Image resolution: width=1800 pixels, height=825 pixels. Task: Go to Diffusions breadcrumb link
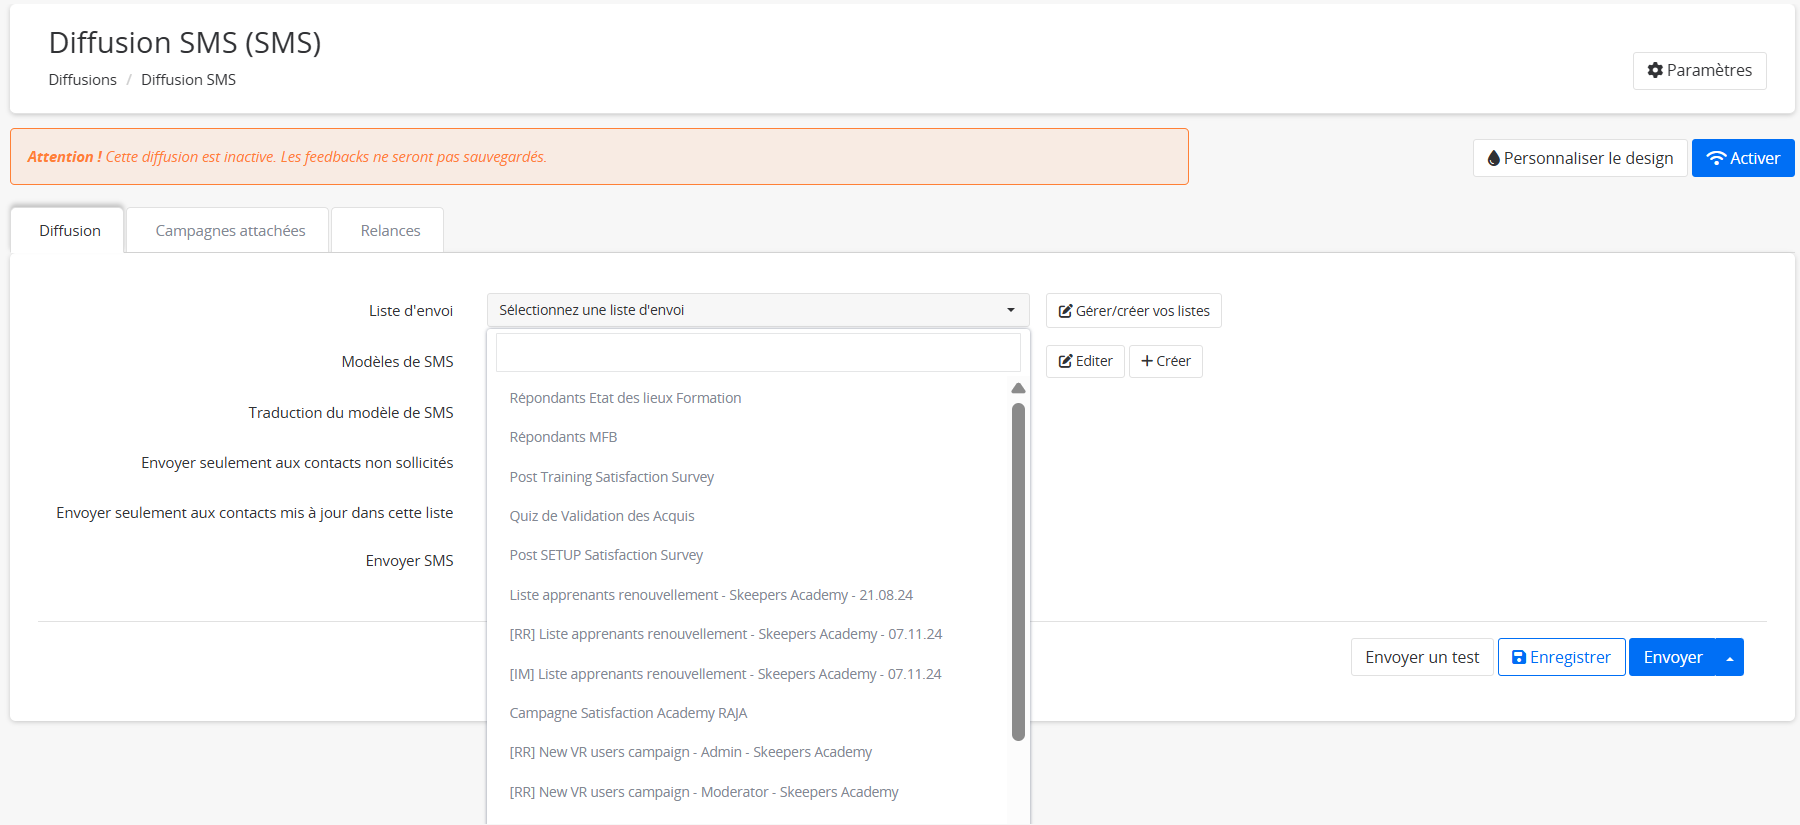click(x=82, y=80)
